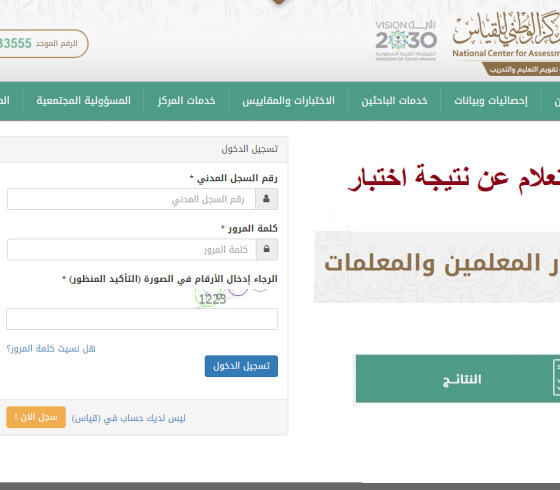Open the المسؤولية المجتمعية menu
The height and width of the screenshot is (490, 560).
click(x=83, y=101)
